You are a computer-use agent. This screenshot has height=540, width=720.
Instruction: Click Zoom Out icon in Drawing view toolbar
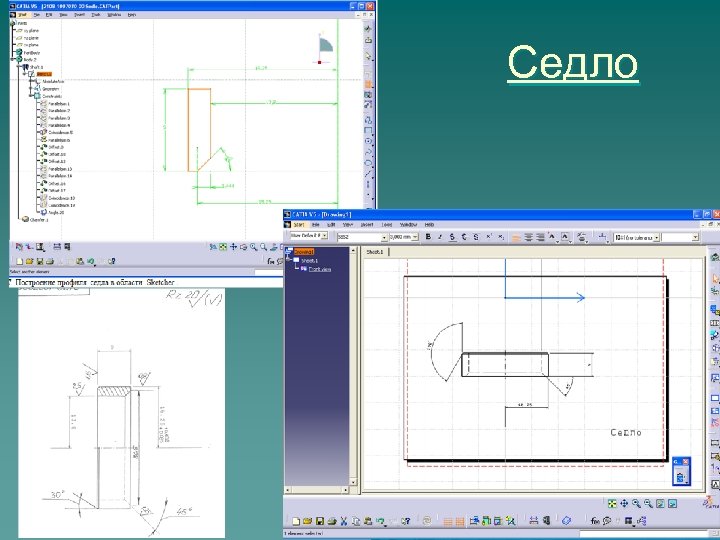click(648, 504)
